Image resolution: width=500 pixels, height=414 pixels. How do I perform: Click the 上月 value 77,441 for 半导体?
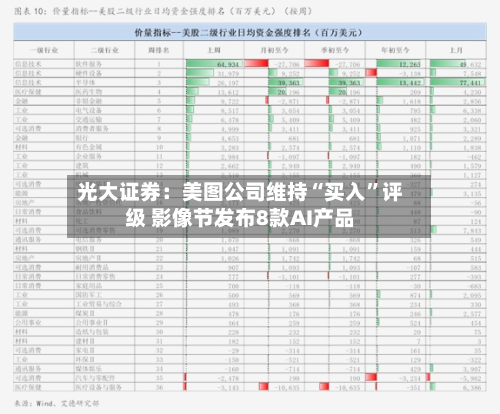tap(470, 83)
